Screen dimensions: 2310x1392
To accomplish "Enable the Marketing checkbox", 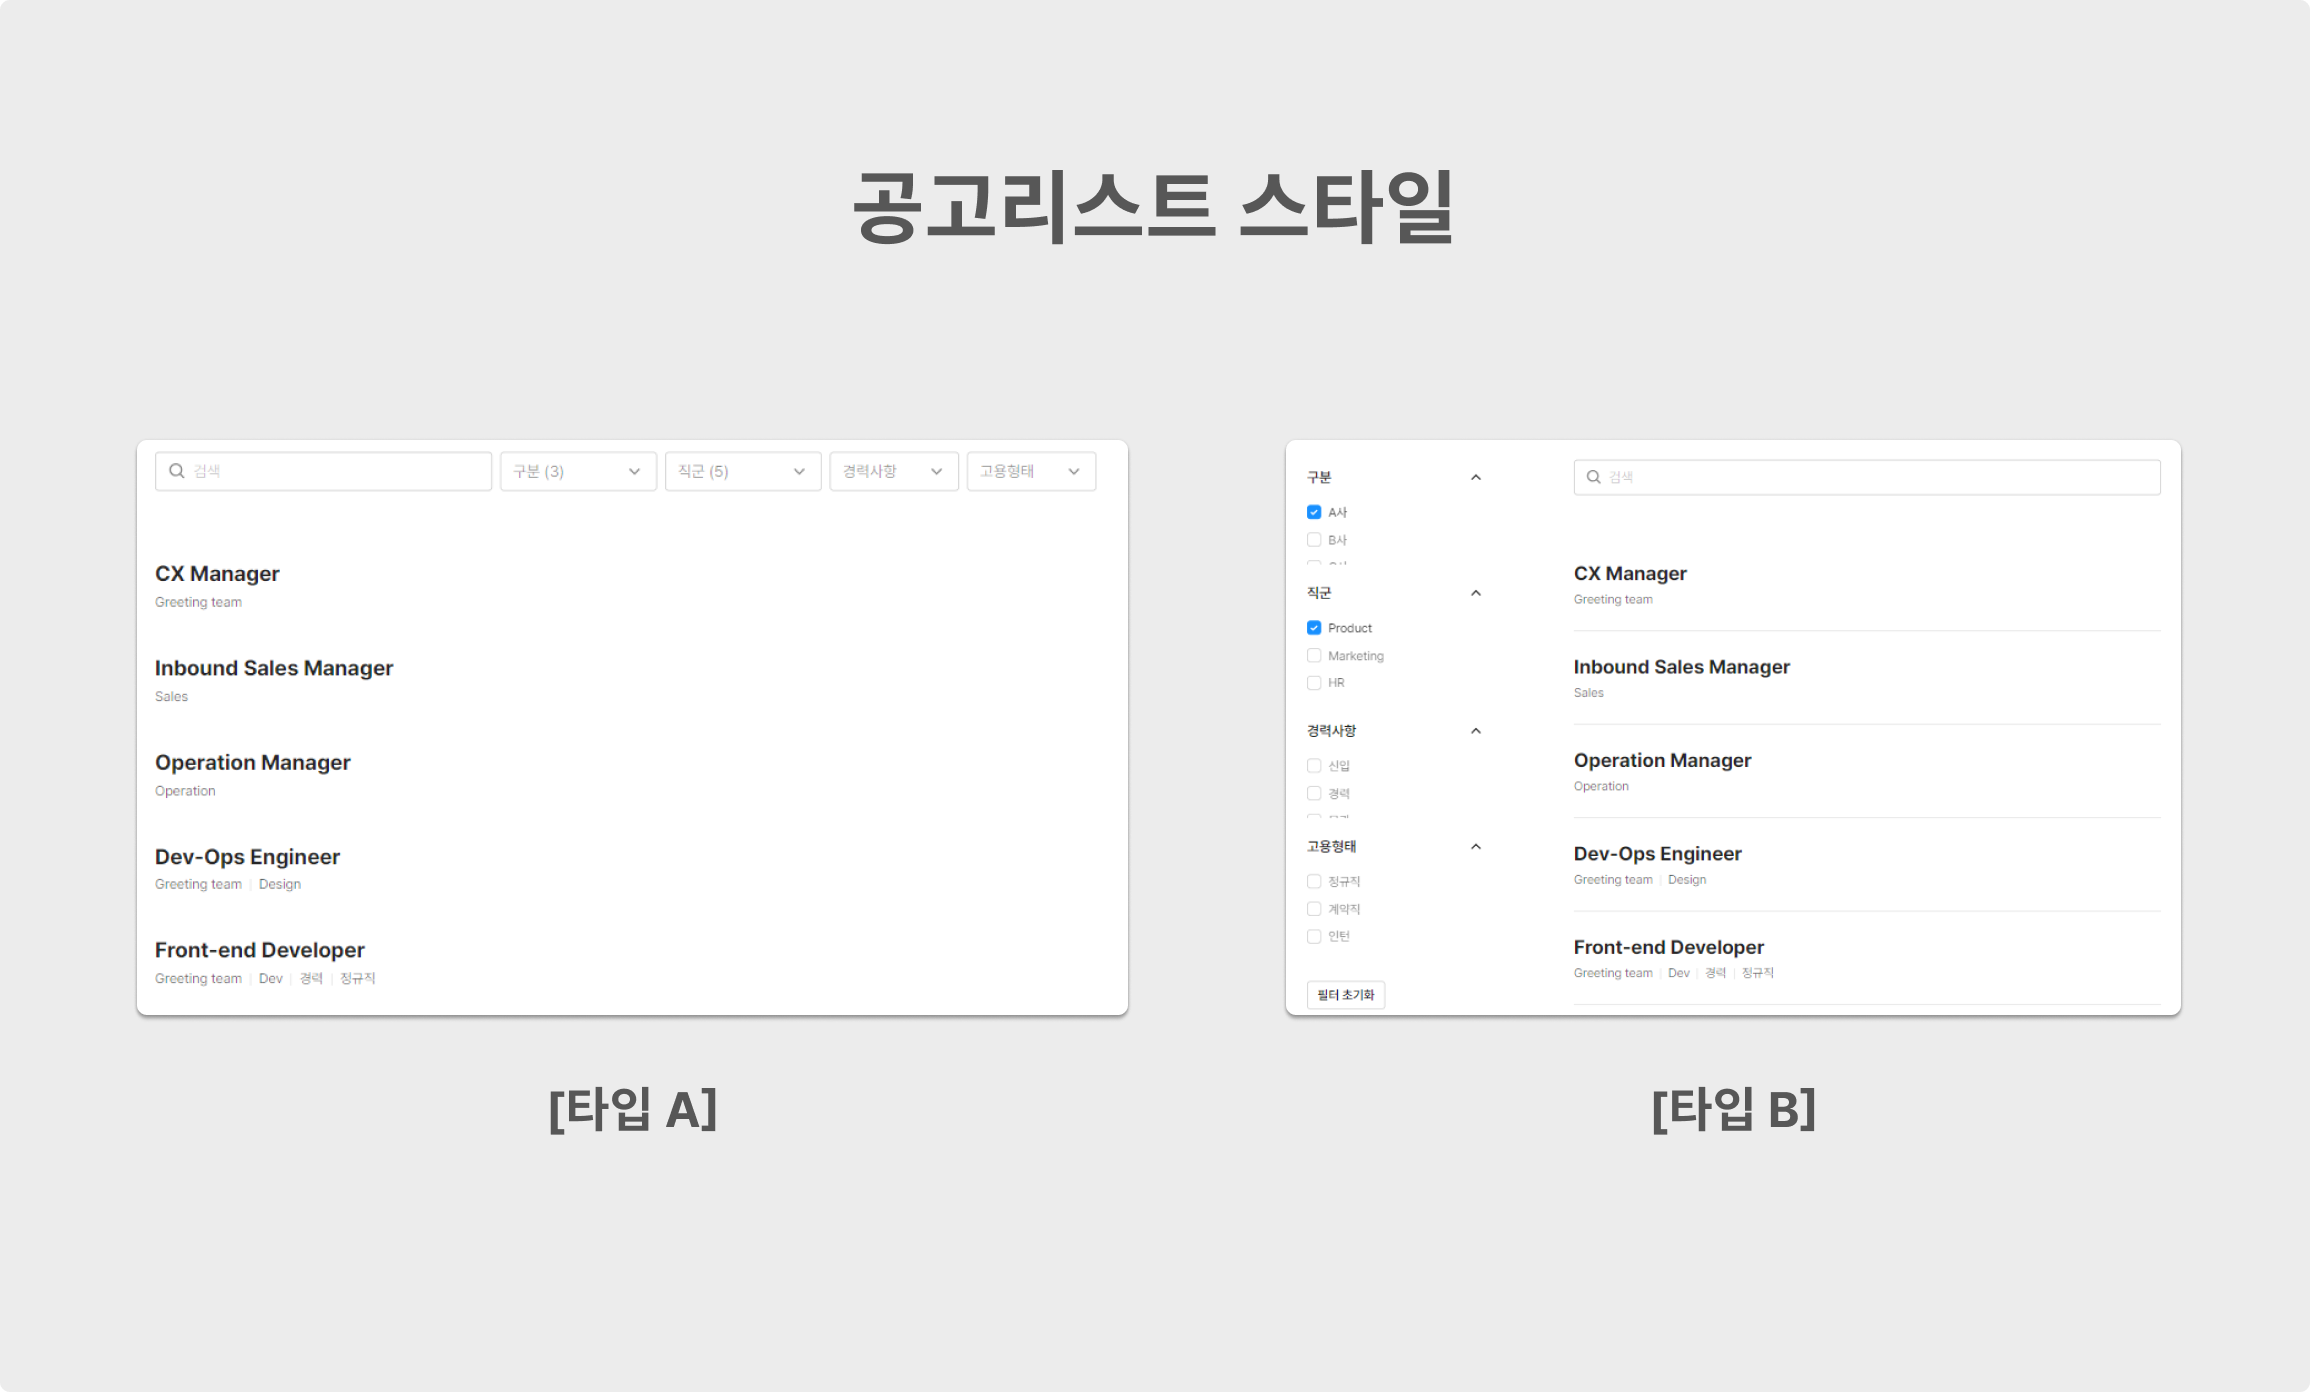I will 1314,656.
